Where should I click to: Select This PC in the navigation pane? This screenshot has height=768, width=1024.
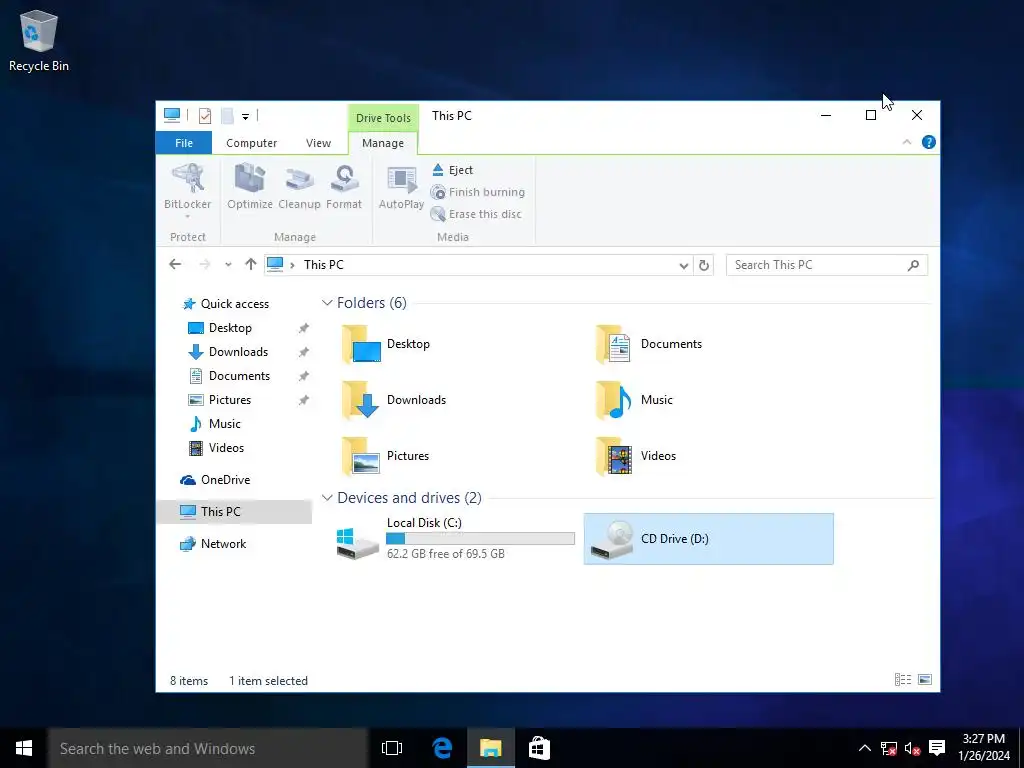(234, 511)
